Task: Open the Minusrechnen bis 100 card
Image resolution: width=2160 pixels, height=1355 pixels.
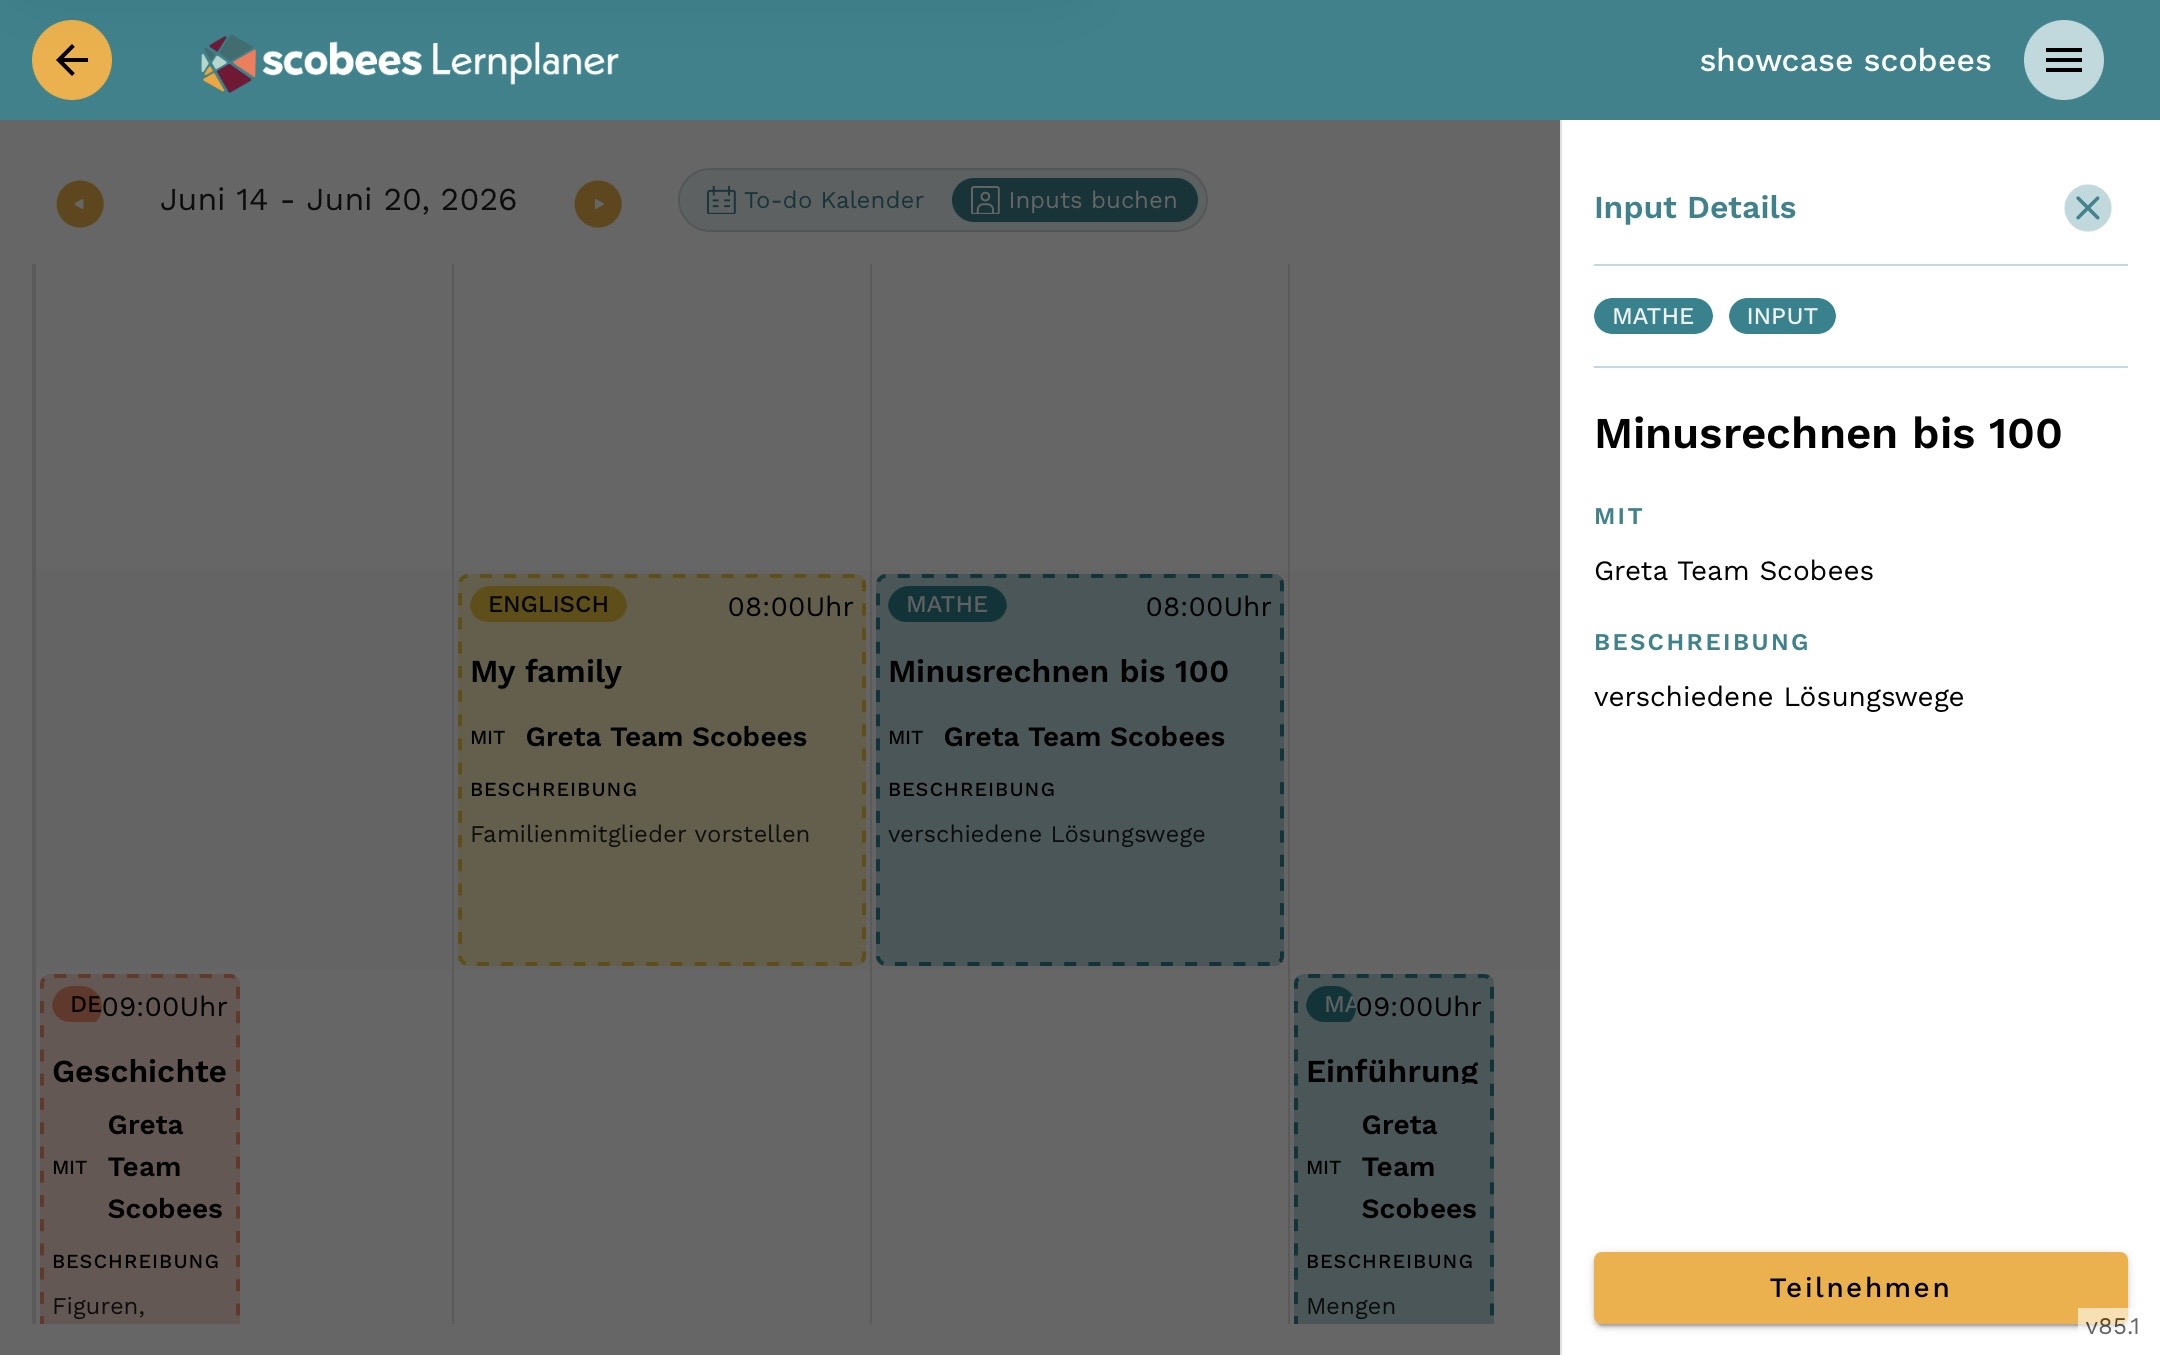Action: click(x=1080, y=770)
